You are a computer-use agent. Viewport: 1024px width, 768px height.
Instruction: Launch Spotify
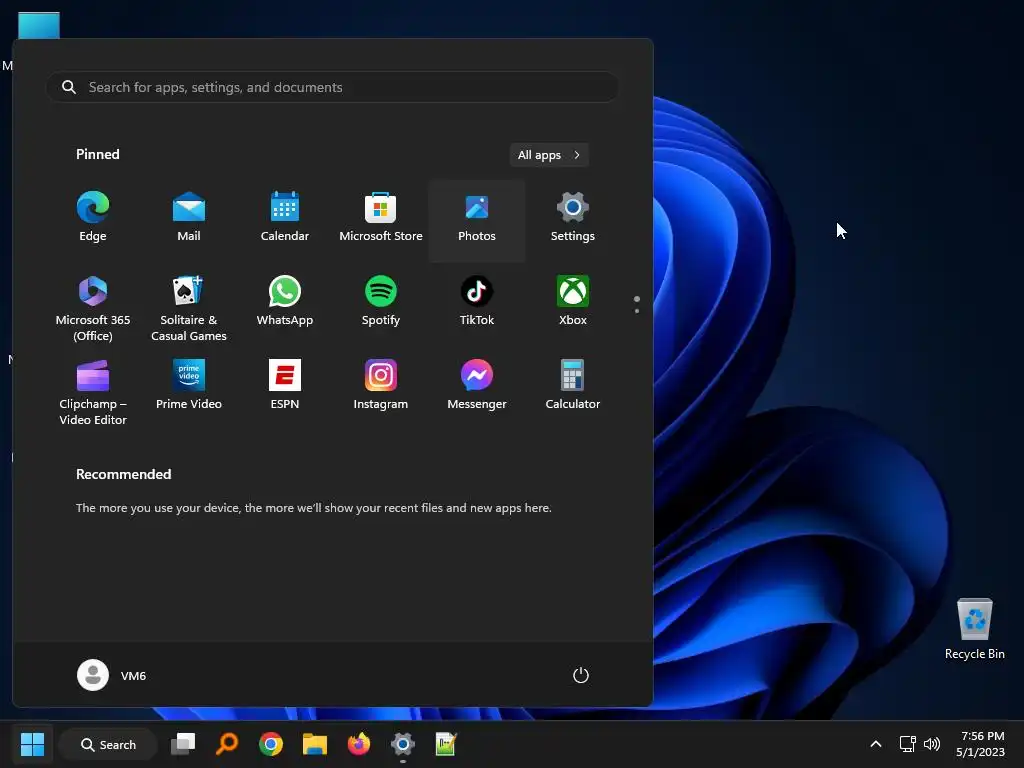point(381,302)
